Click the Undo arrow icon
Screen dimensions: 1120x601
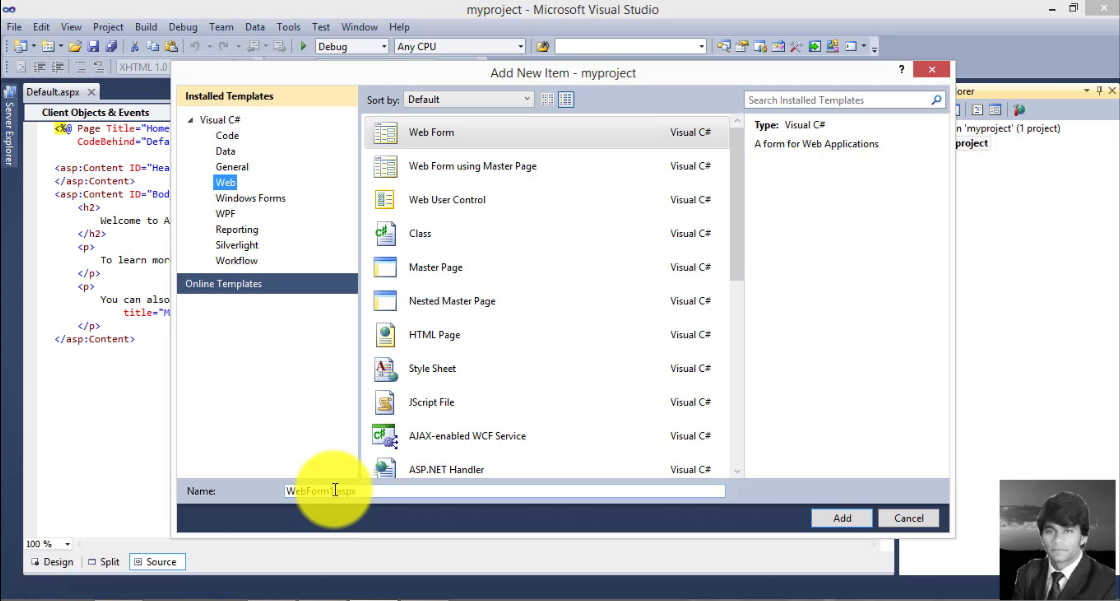[x=194, y=46]
